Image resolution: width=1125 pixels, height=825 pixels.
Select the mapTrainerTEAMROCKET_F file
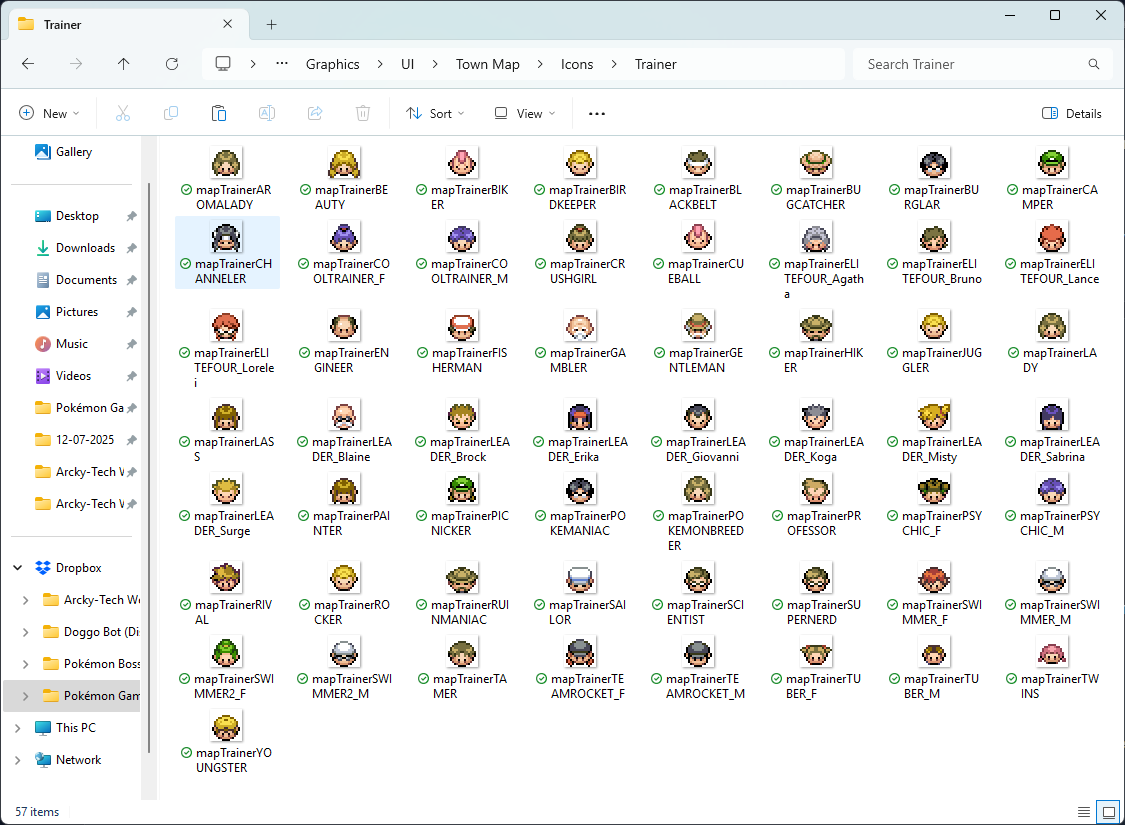point(580,667)
